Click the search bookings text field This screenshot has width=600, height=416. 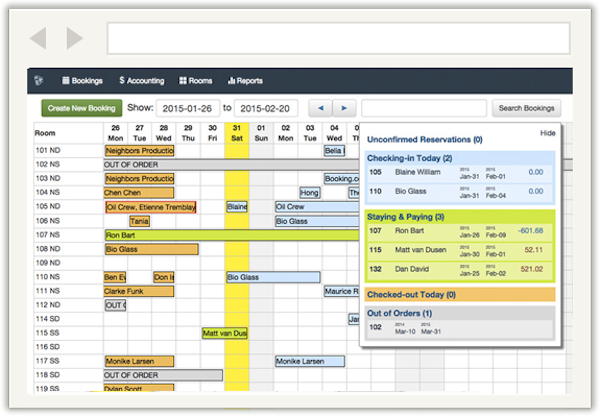point(424,108)
